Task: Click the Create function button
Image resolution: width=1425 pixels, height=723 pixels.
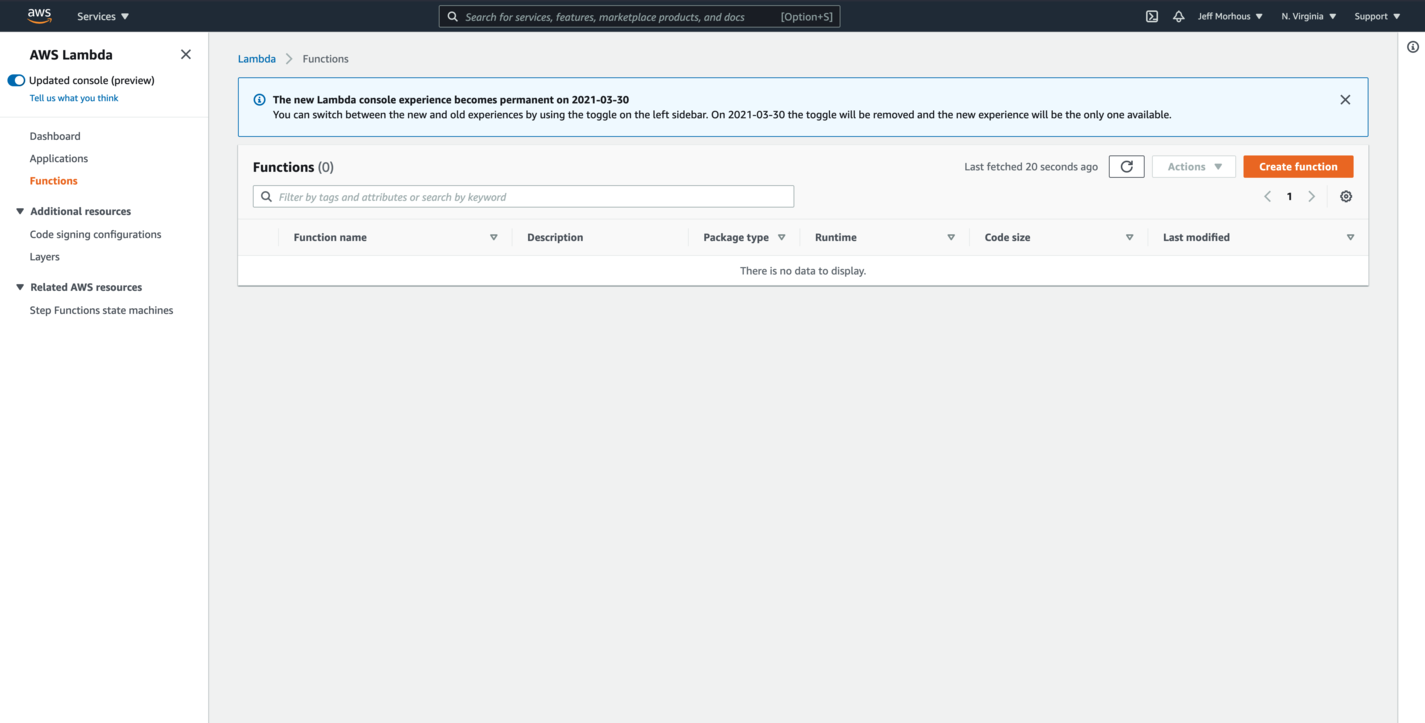Action: 1298,166
